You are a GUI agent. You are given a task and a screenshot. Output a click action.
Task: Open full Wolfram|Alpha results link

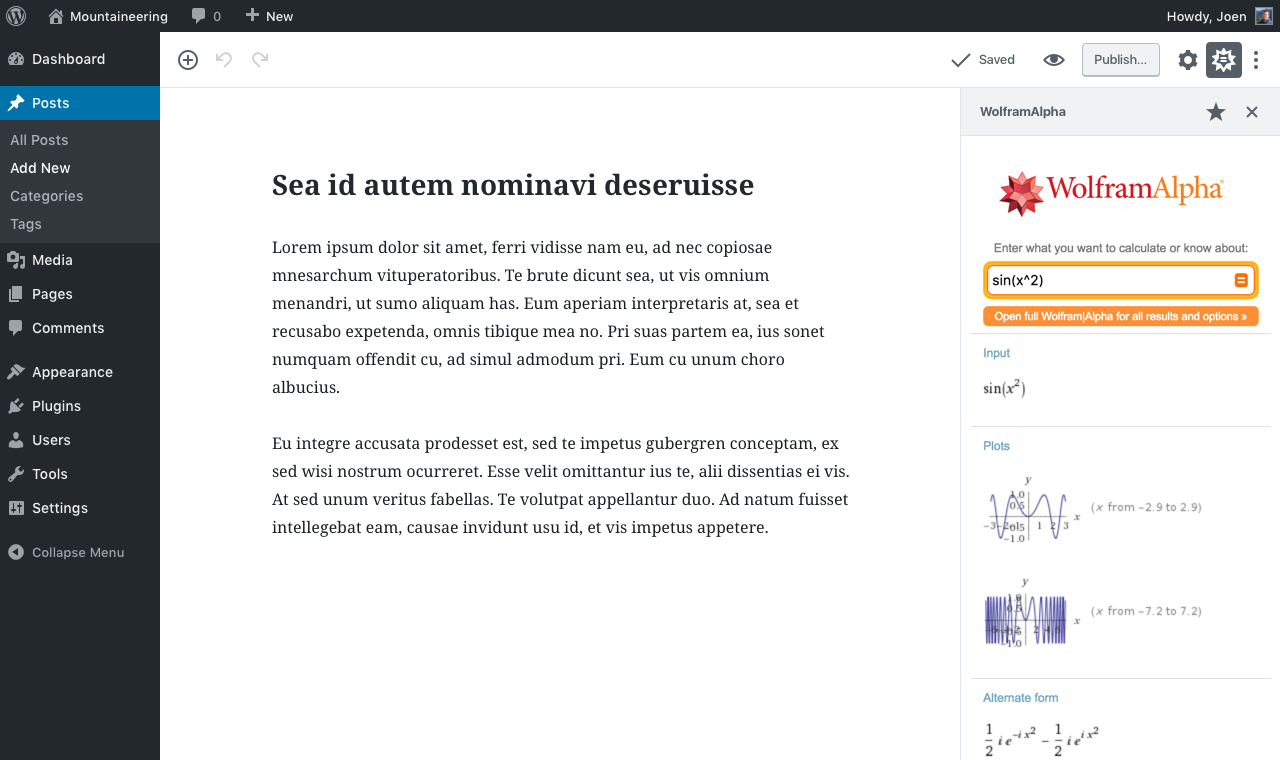pos(1120,316)
